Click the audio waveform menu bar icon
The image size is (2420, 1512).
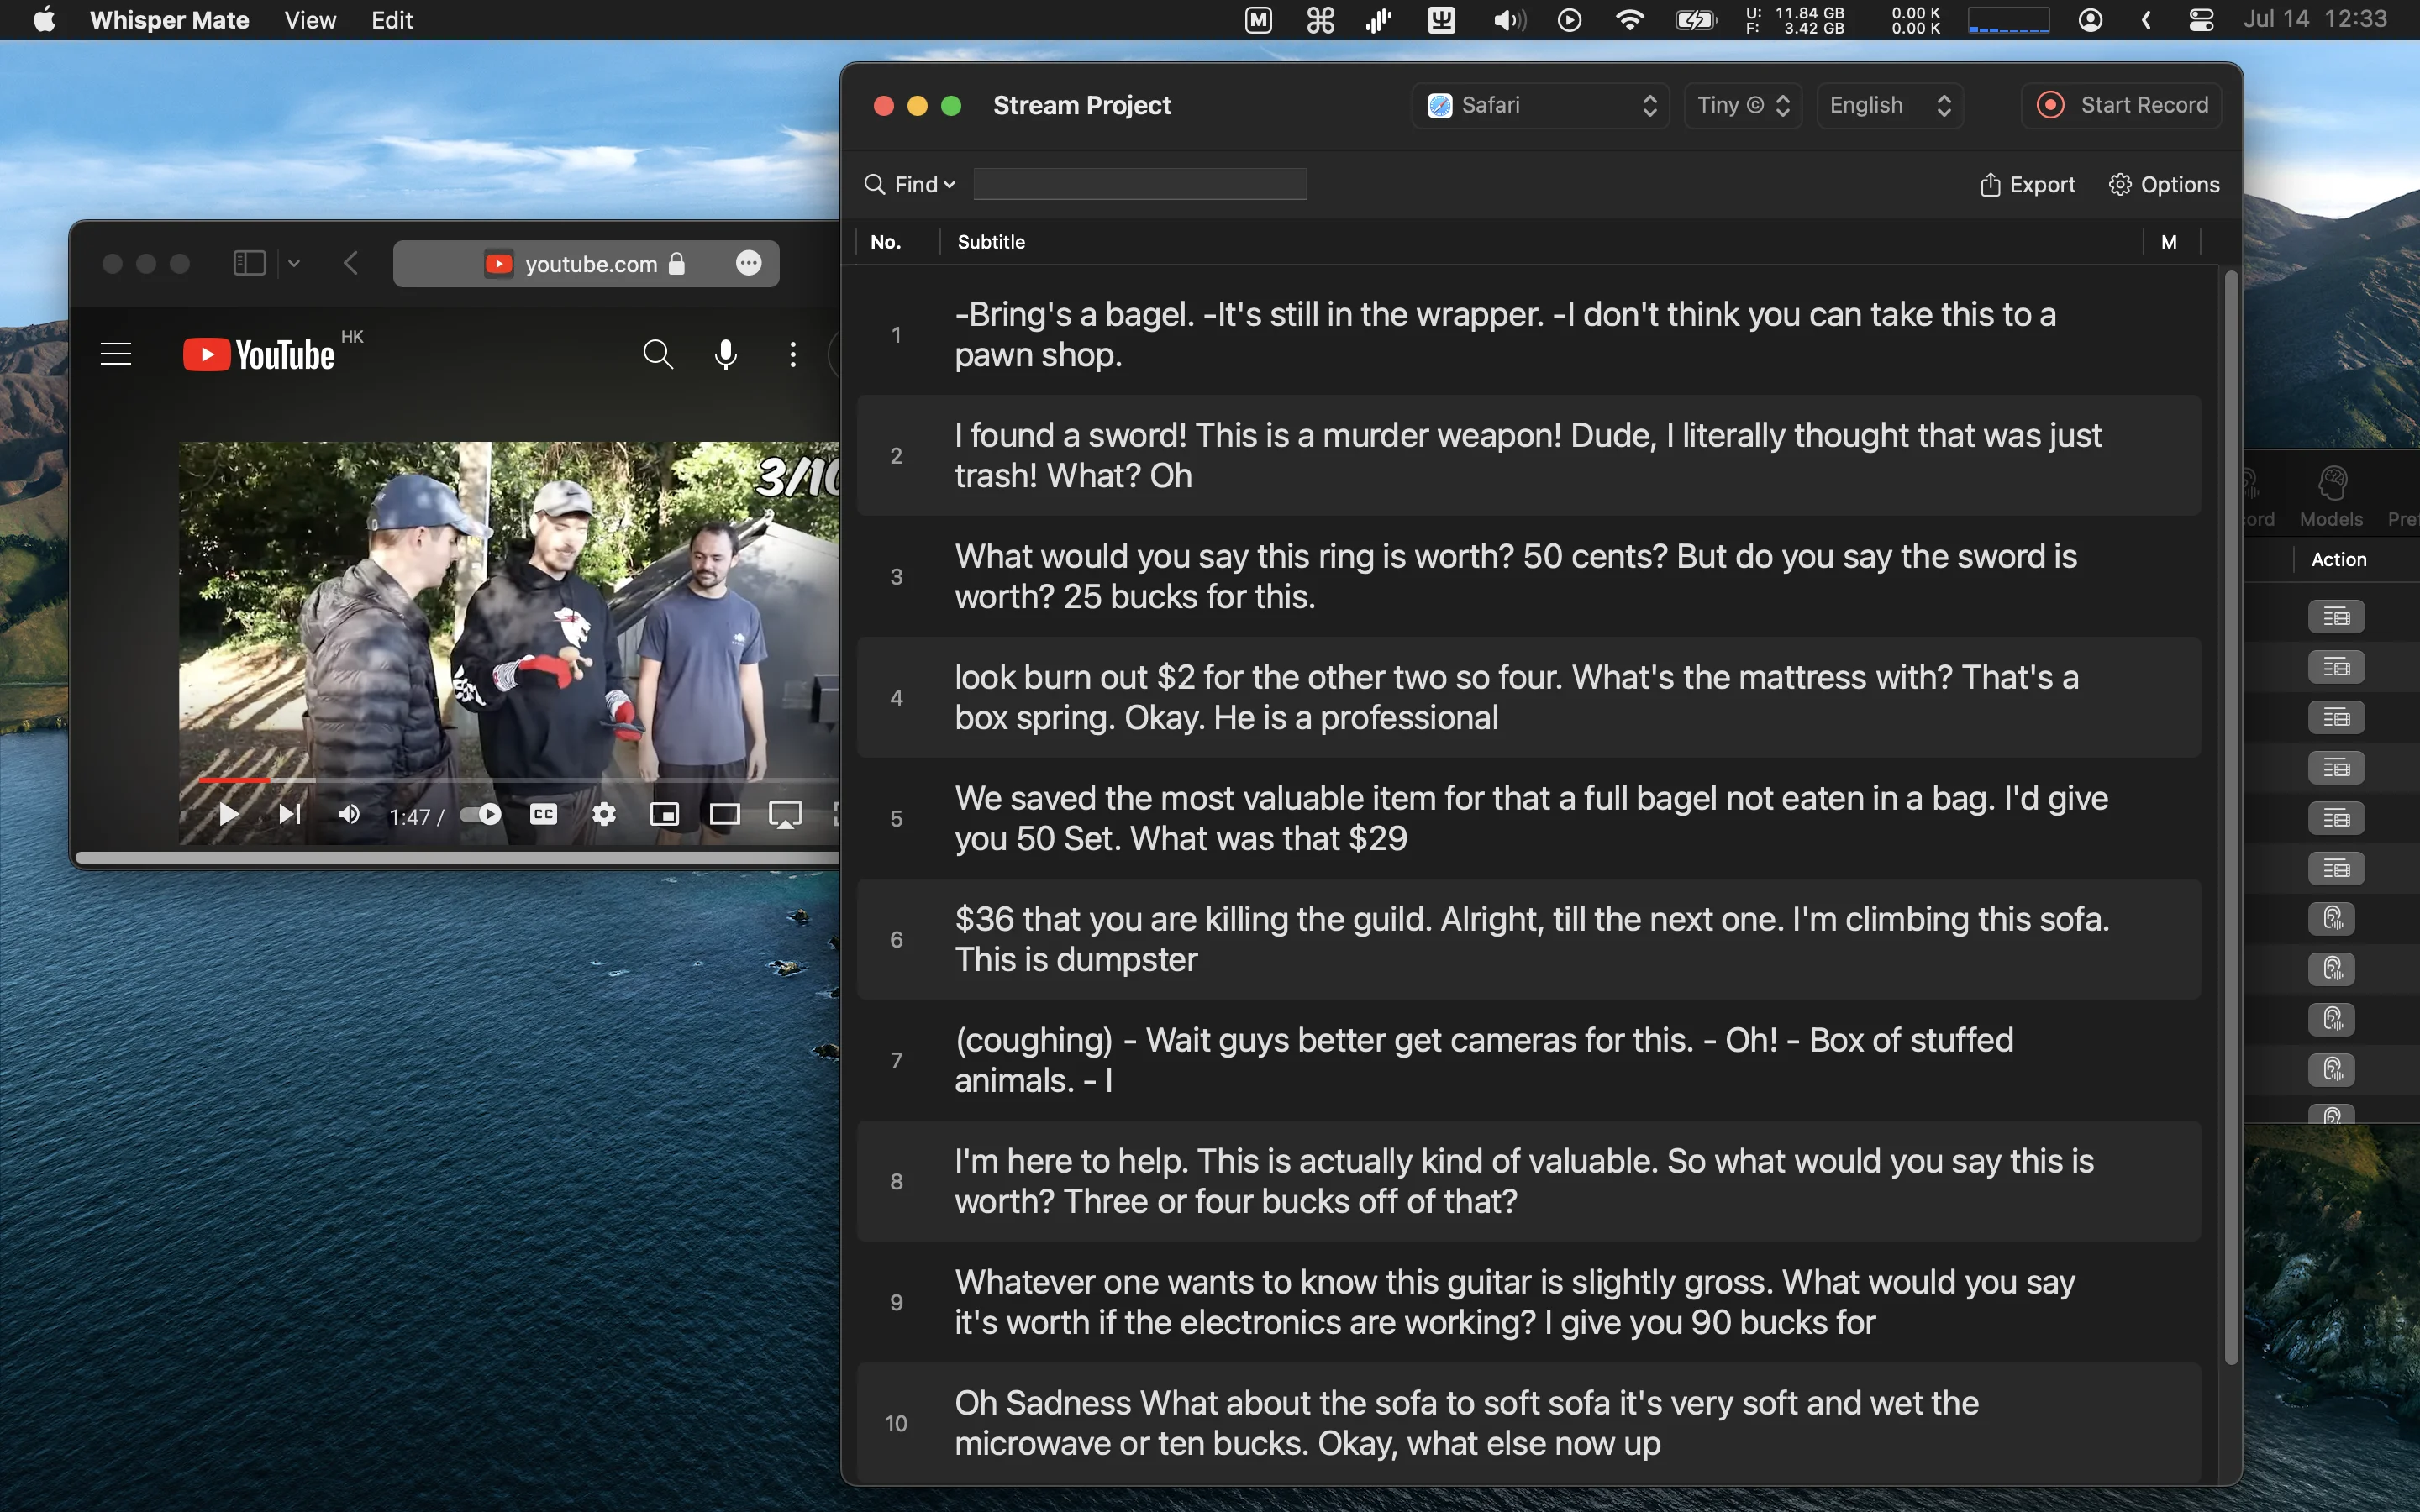point(1379,20)
